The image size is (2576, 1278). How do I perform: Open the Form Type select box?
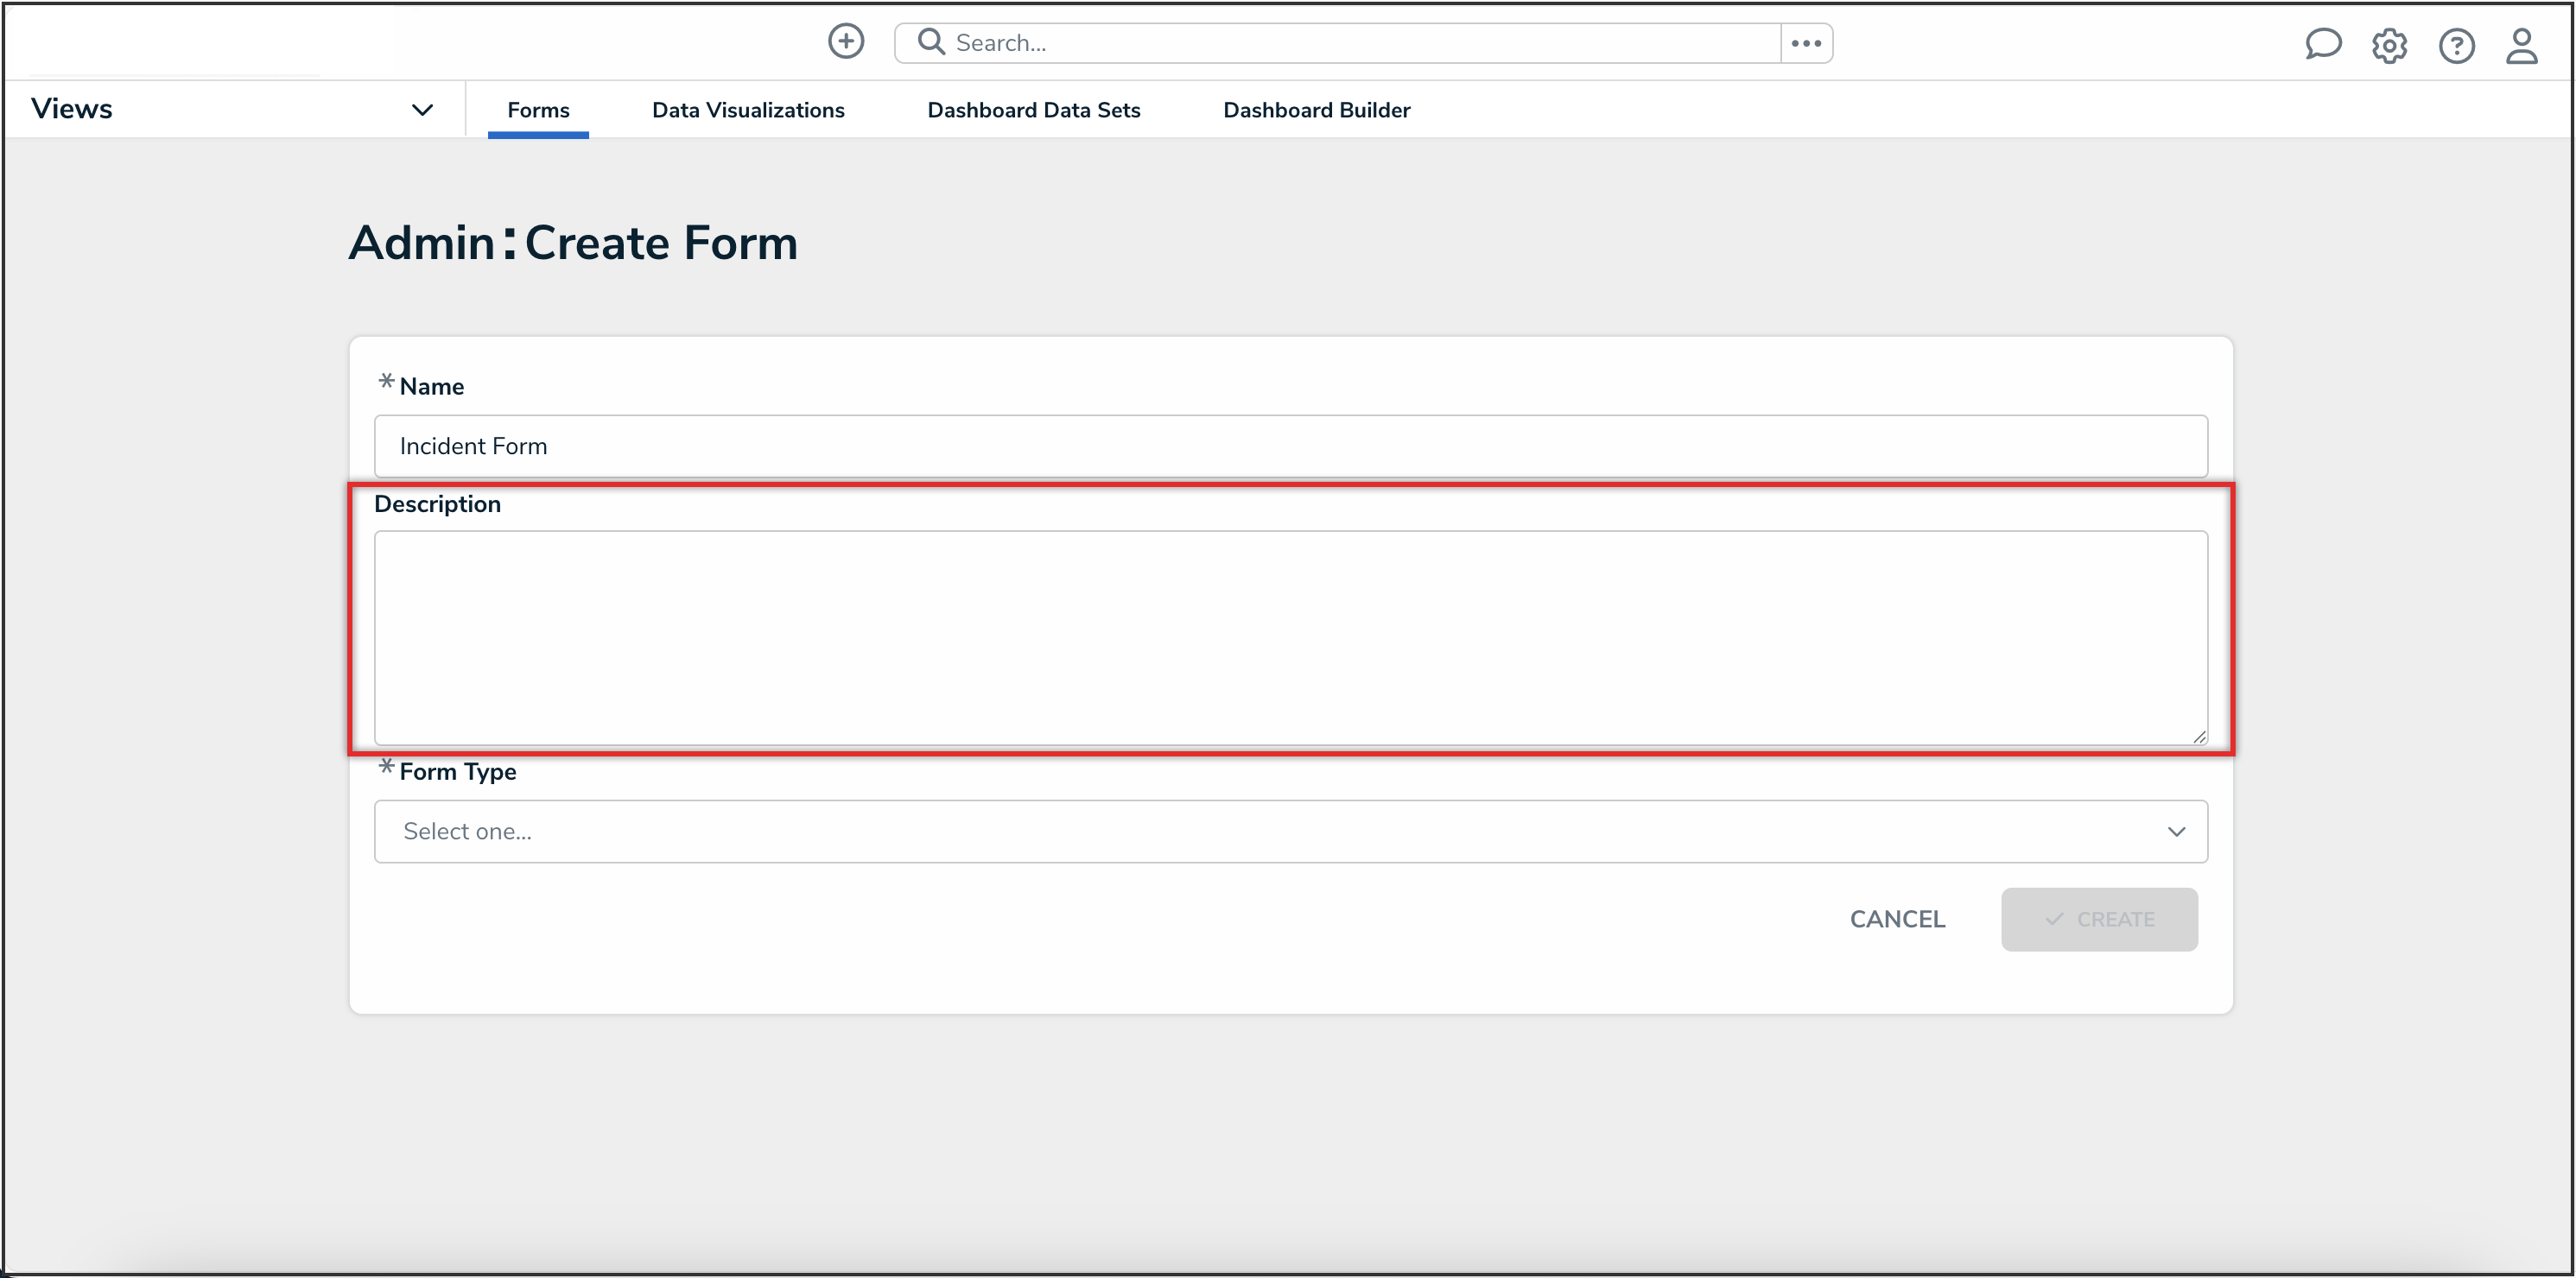point(1290,831)
